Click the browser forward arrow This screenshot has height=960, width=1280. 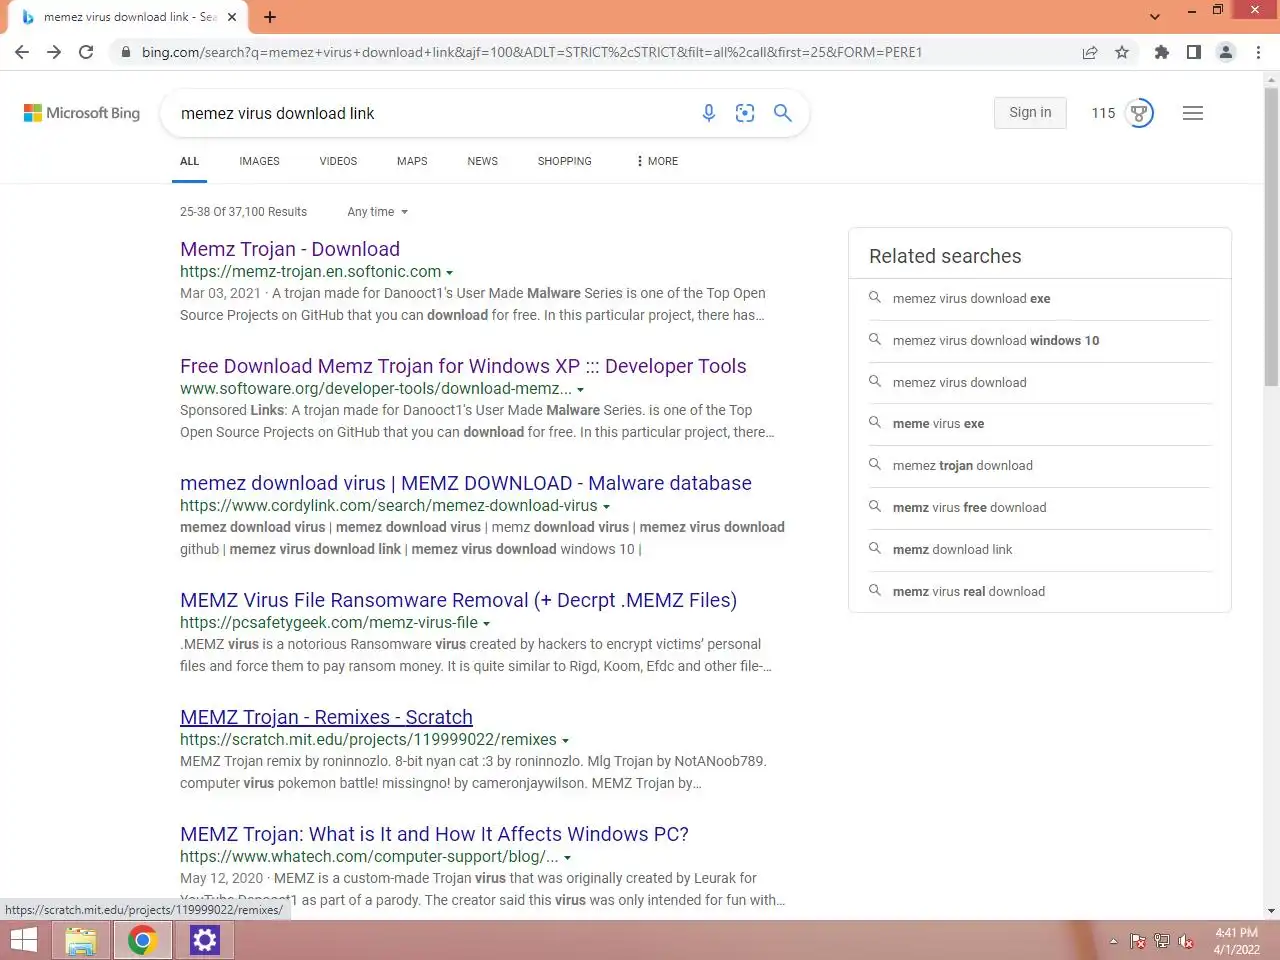(x=54, y=52)
